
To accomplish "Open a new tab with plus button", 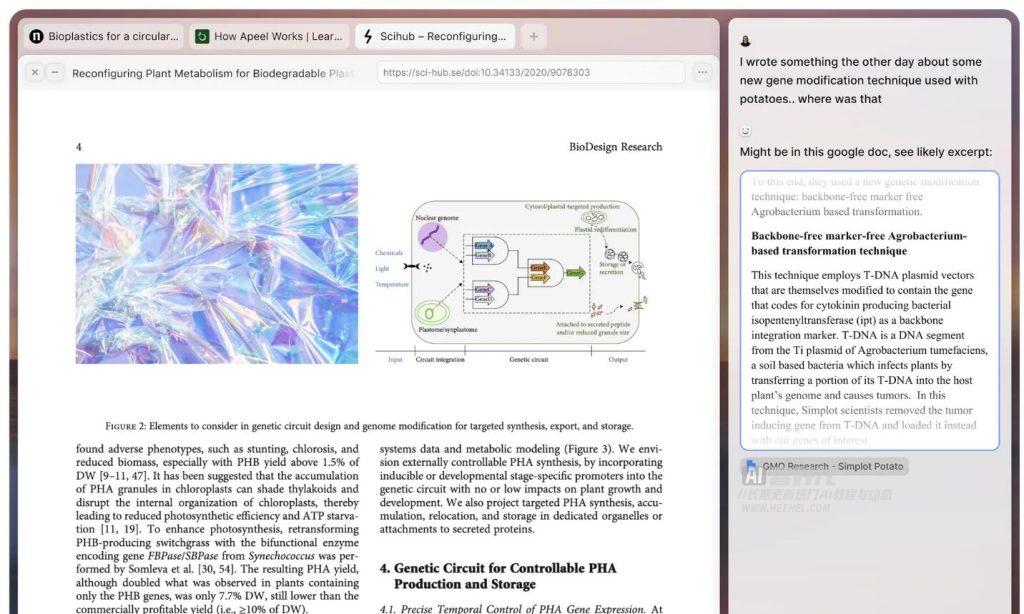I will pyautogui.click(x=534, y=37).
